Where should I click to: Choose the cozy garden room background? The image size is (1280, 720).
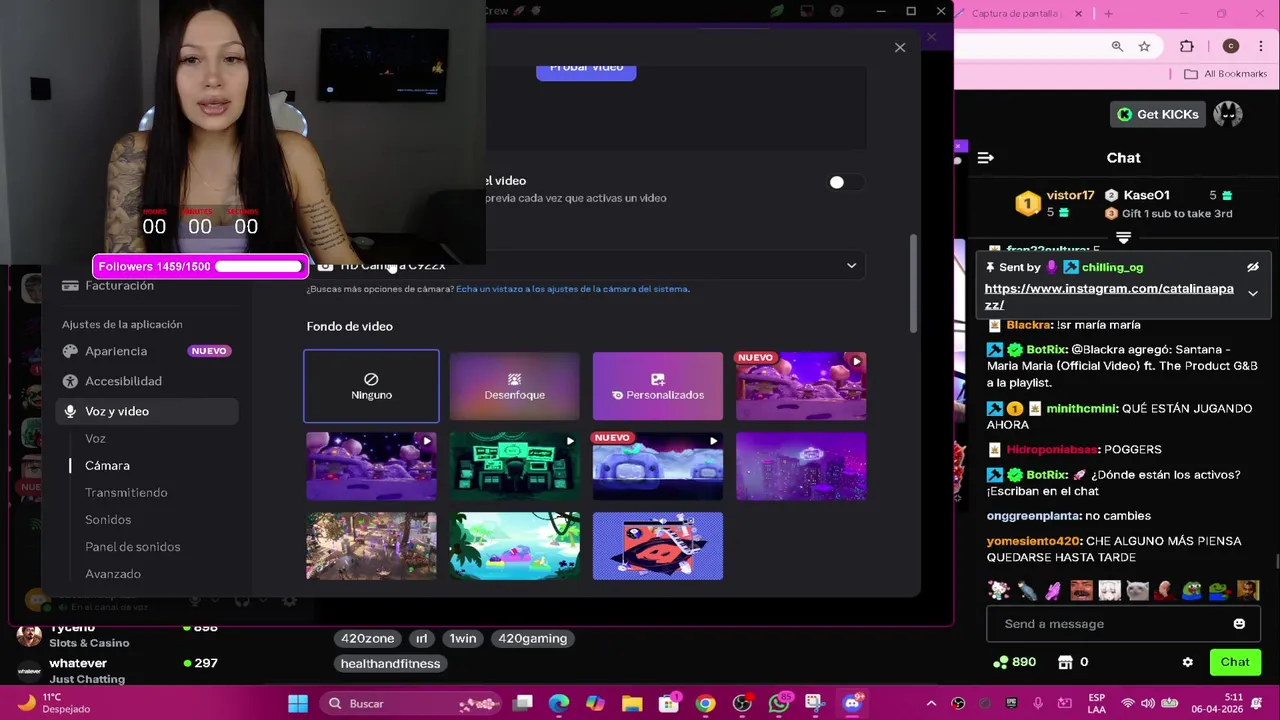[371, 546]
